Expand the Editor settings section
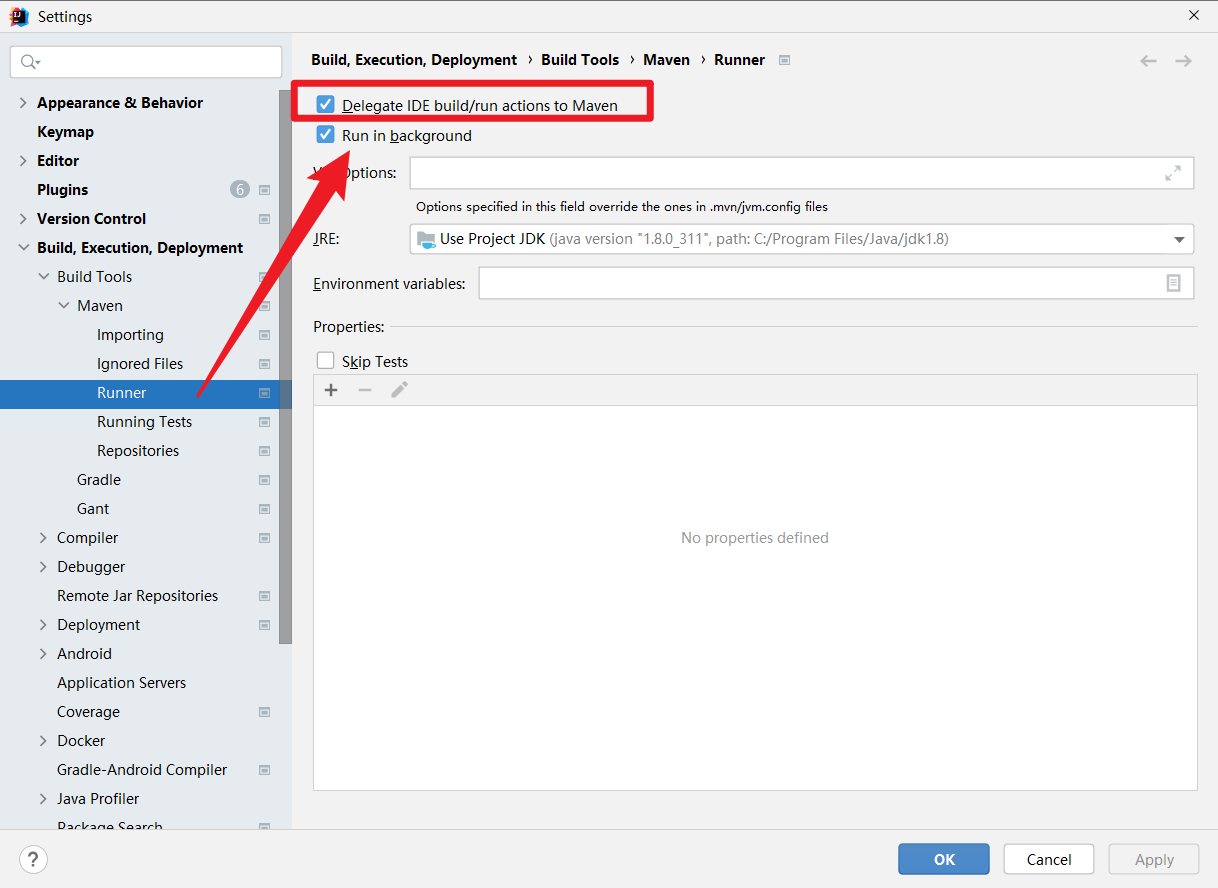 [23, 161]
